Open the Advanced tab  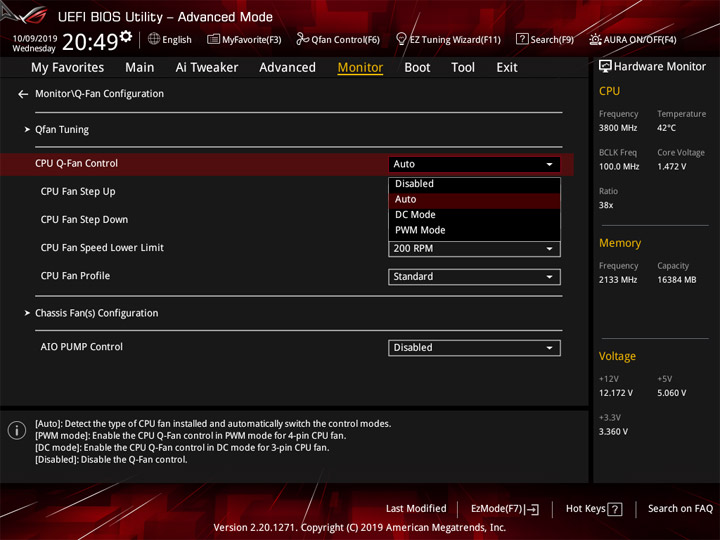tap(287, 68)
